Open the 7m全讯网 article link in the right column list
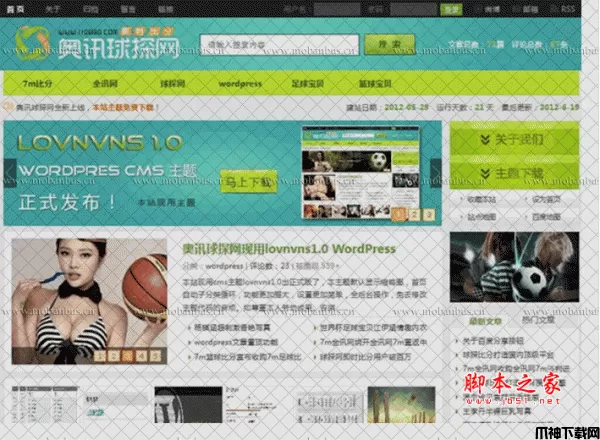 [373, 342]
